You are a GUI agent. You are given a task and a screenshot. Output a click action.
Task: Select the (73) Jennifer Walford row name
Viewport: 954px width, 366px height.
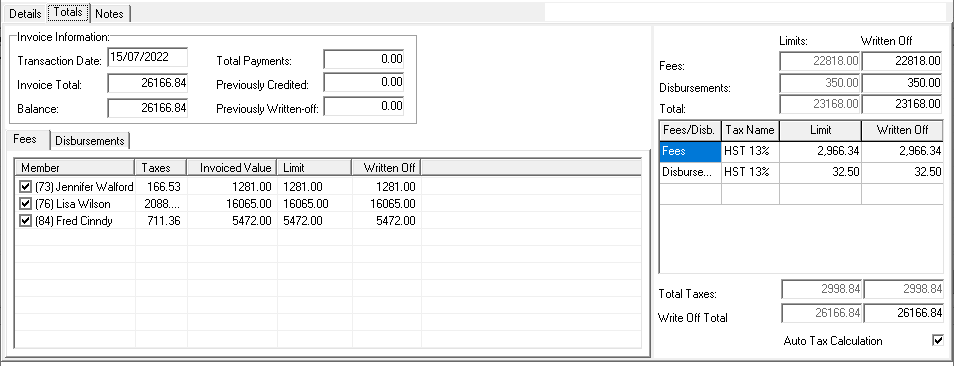84,187
